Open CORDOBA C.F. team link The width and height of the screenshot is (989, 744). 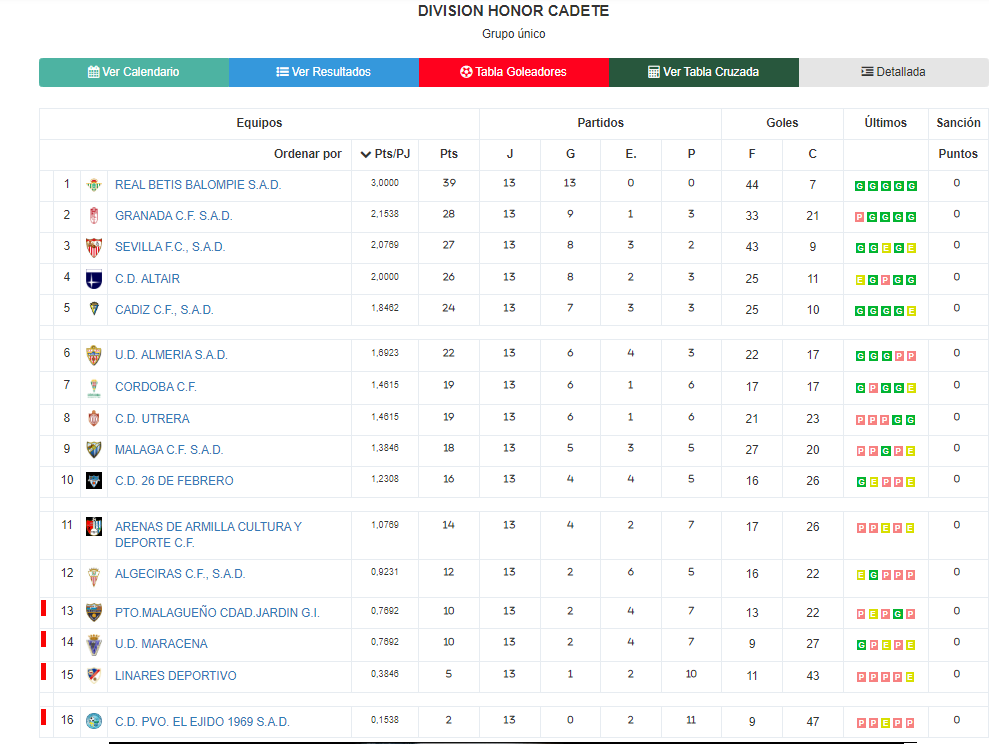156,387
